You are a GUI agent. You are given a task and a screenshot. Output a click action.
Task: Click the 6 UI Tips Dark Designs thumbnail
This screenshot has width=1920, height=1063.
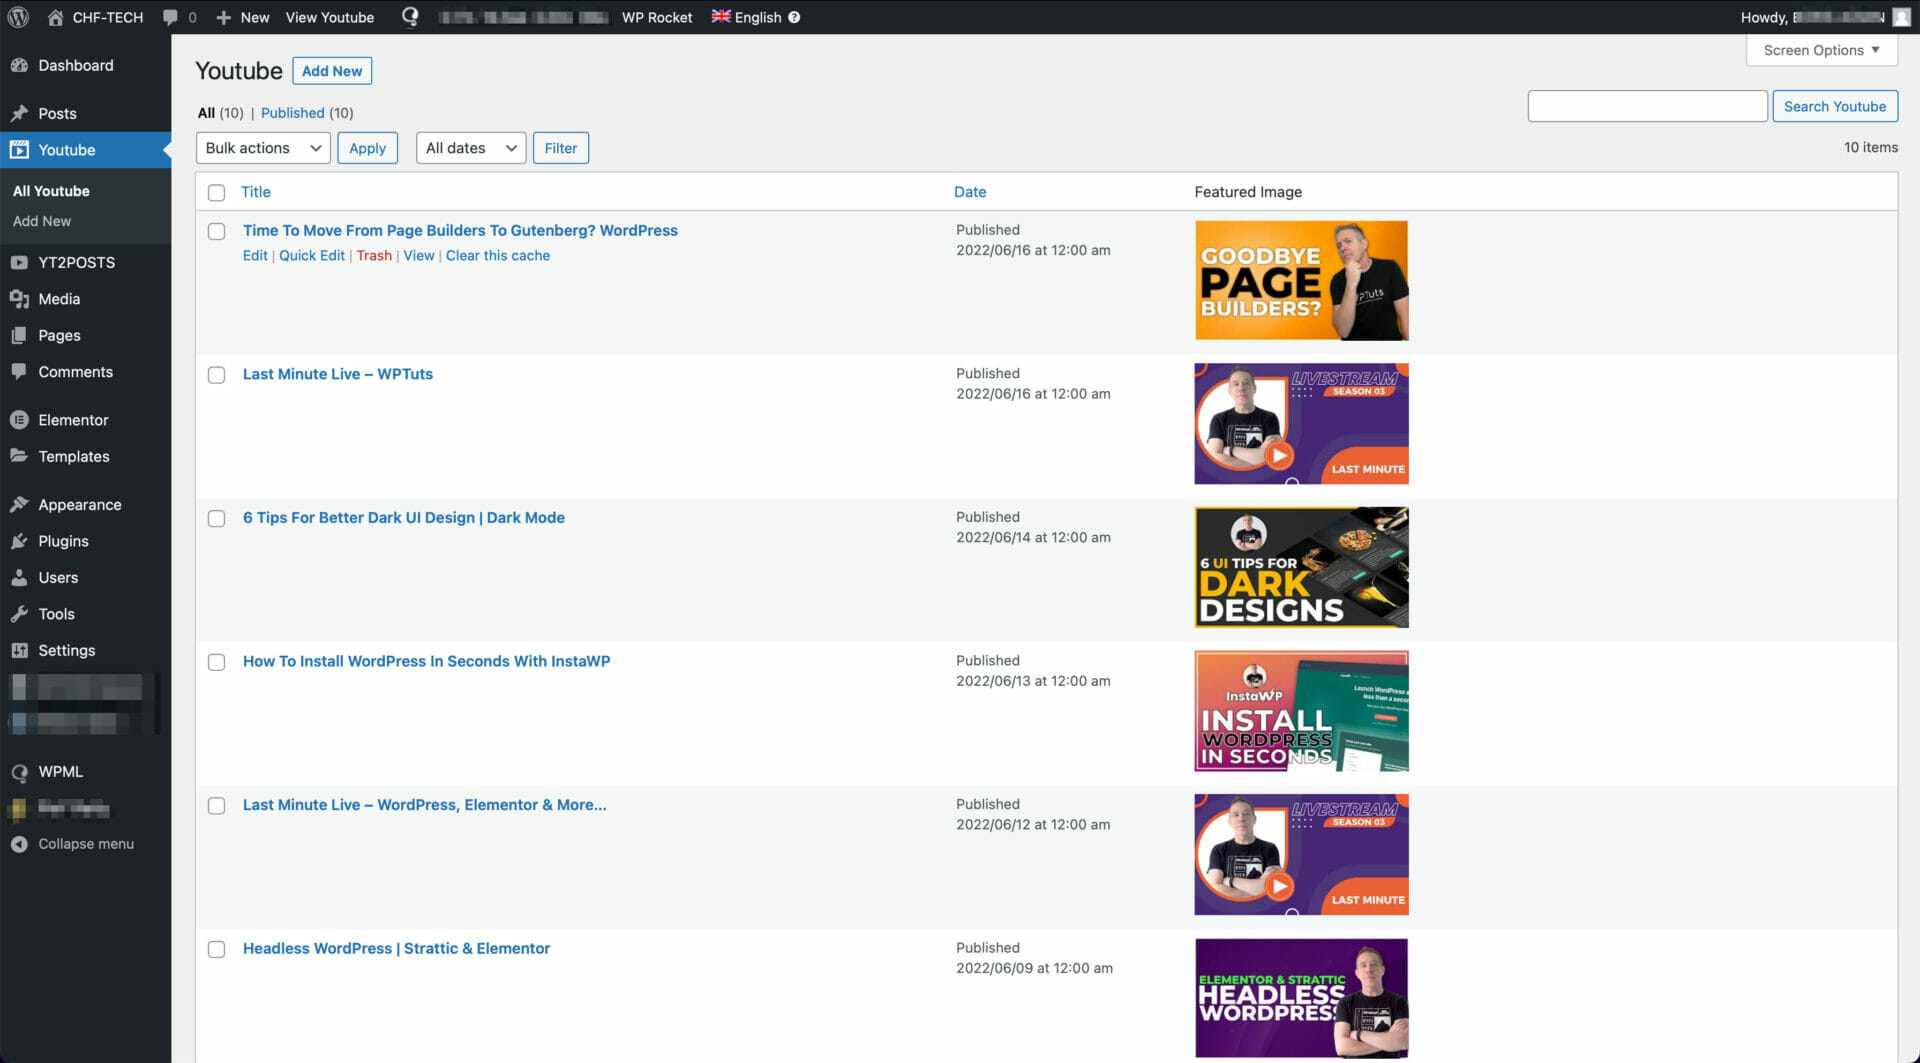coord(1301,567)
